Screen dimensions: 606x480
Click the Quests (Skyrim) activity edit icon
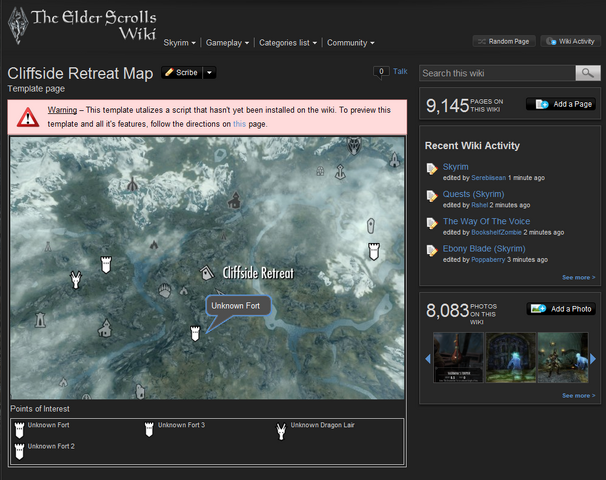point(431,196)
